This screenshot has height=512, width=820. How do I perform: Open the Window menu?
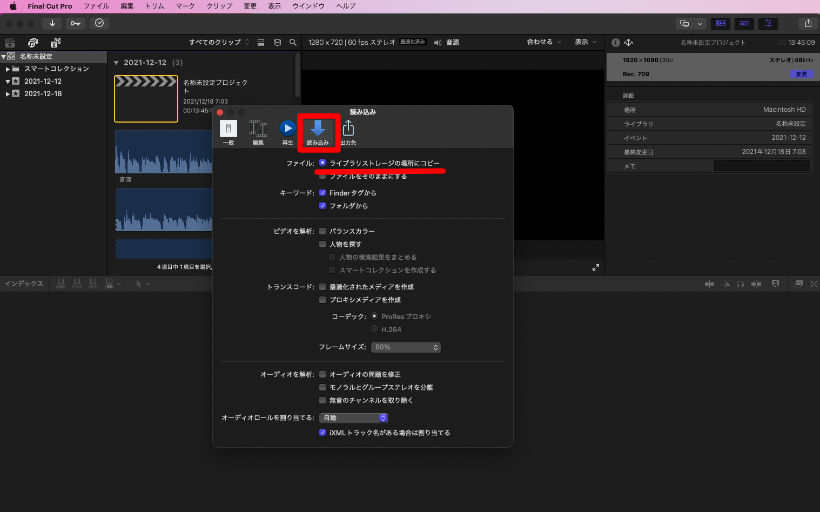[x=309, y=6]
